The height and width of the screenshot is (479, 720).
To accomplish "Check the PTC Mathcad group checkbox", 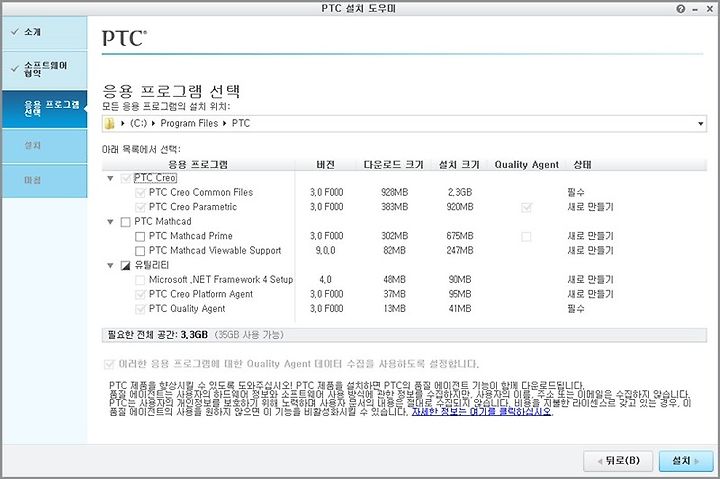I will [x=125, y=222].
